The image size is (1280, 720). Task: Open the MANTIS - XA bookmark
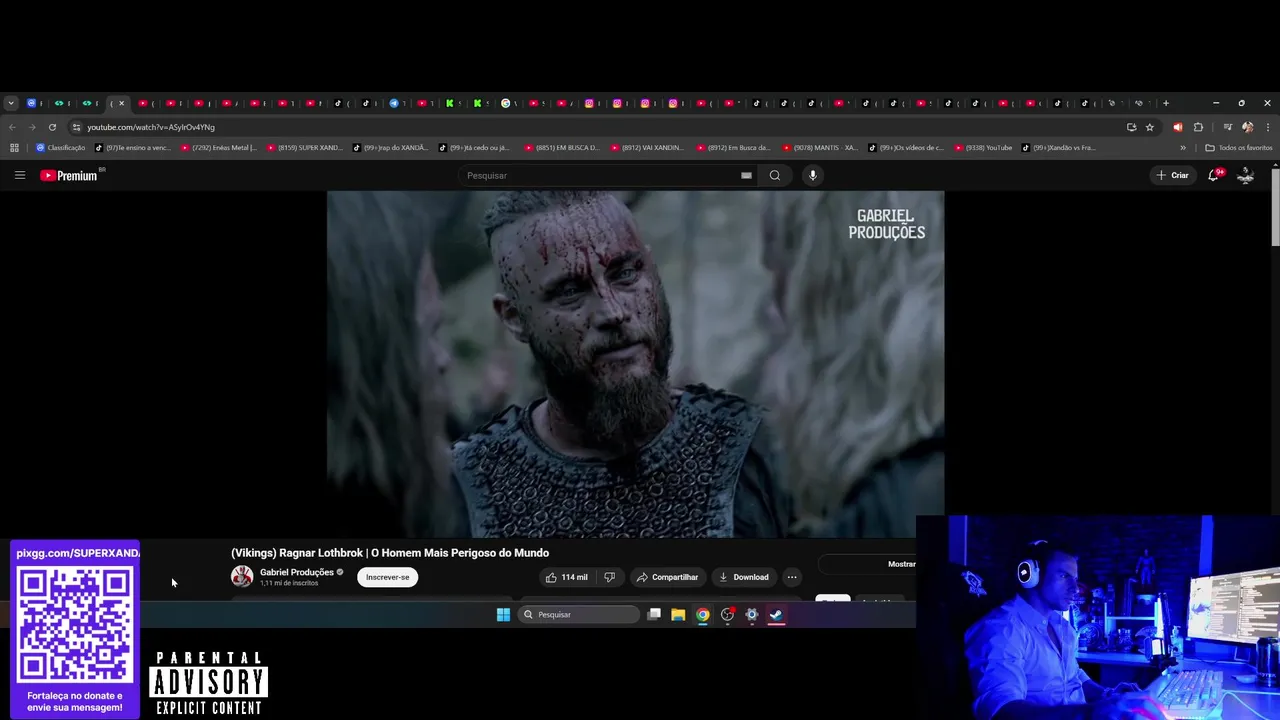click(820, 148)
